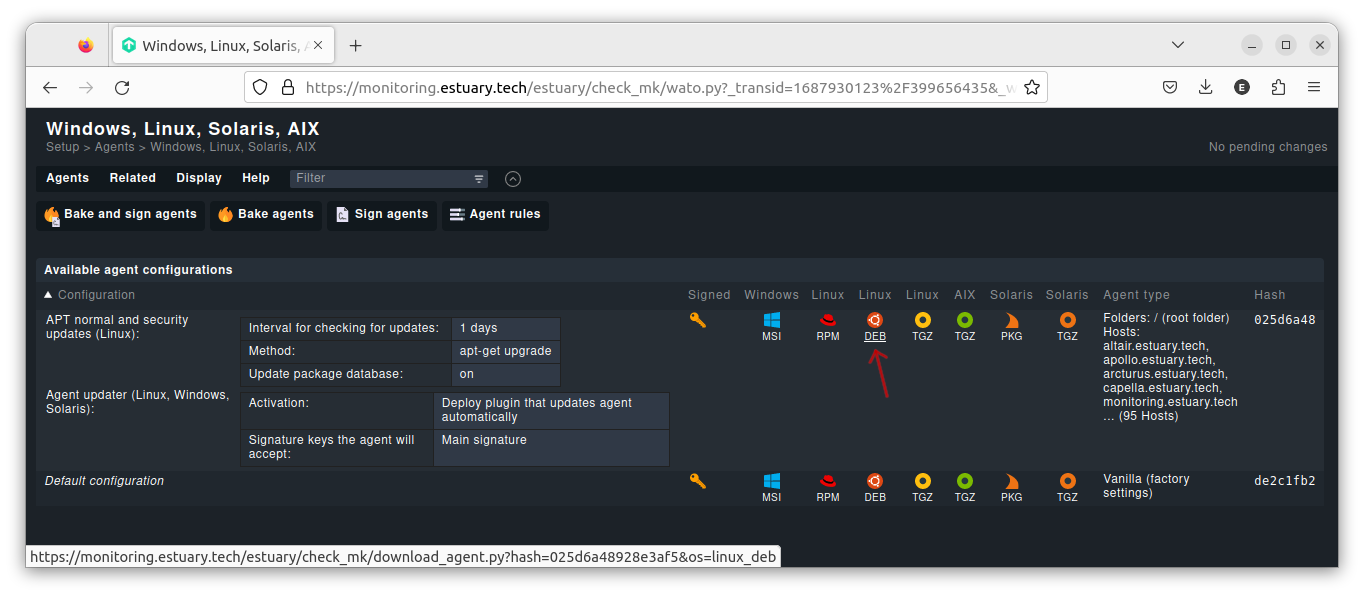
Task: Open the Display menu
Action: click(x=198, y=178)
